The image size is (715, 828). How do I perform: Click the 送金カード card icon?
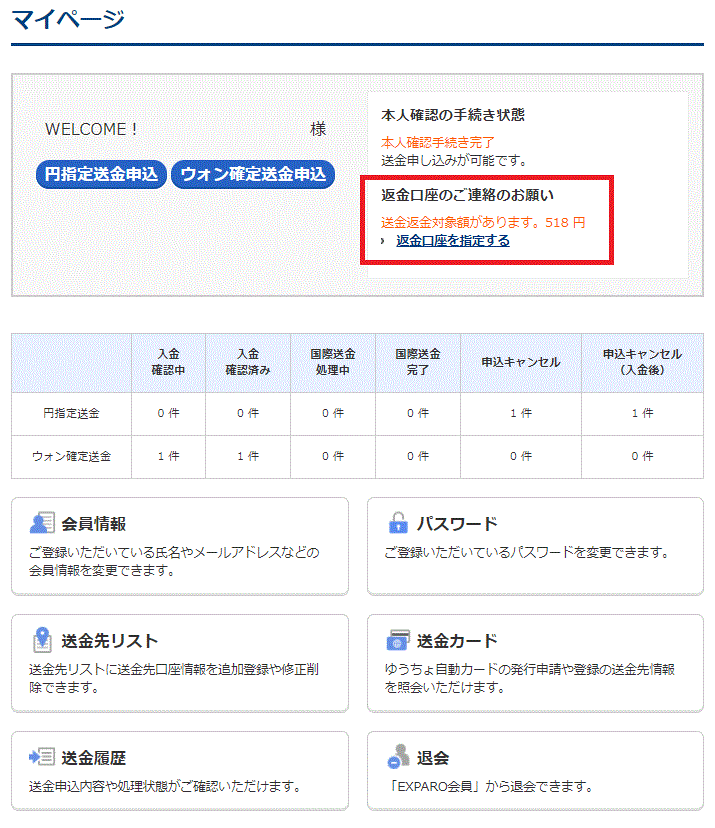(x=398, y=640)
